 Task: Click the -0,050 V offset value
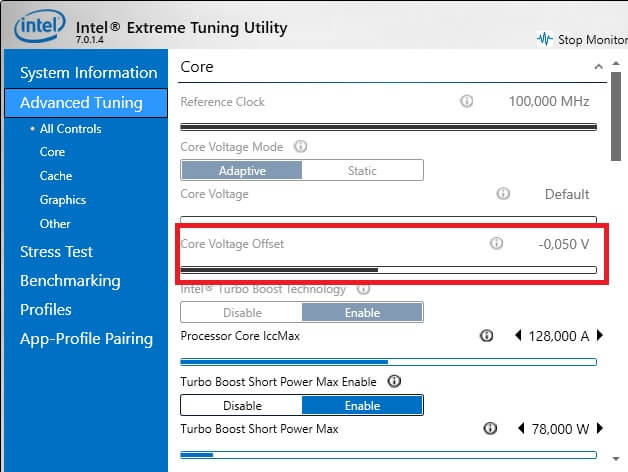coord(564,244)
